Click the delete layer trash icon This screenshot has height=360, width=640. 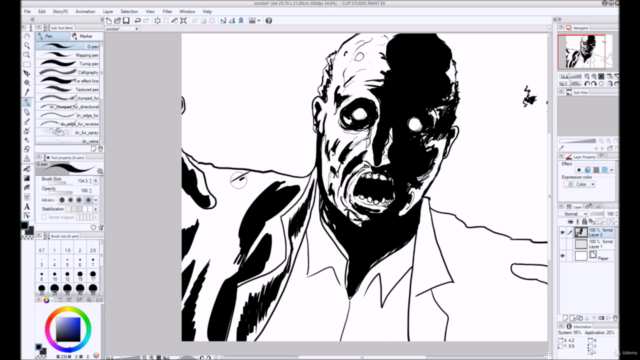pyautogui.click(x=615, y=318)
